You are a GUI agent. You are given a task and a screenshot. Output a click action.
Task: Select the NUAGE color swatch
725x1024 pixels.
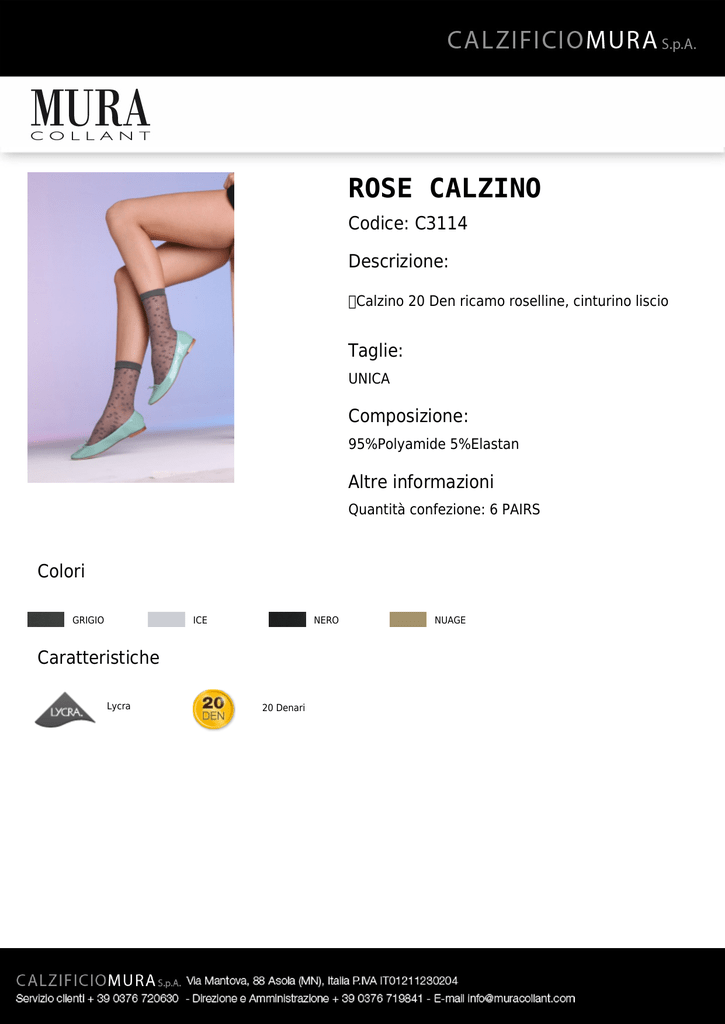pos(408,619)
